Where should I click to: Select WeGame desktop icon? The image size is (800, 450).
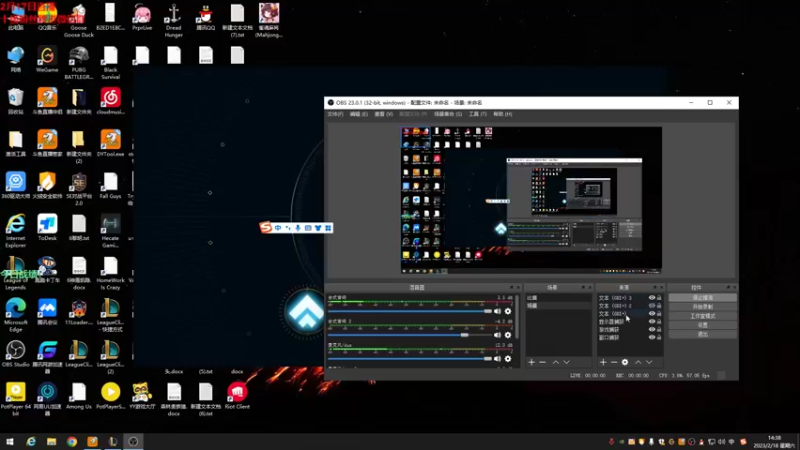tap(47, 59)
